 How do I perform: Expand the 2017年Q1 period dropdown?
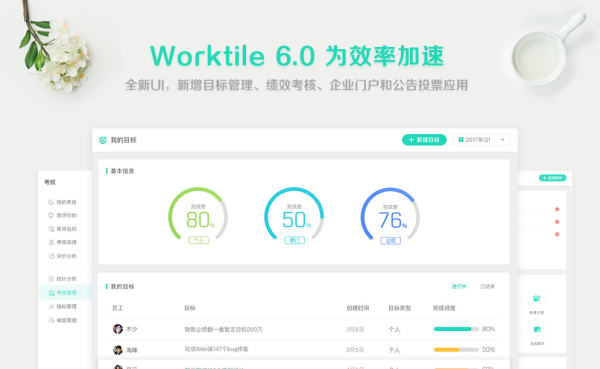pos(481,140)
